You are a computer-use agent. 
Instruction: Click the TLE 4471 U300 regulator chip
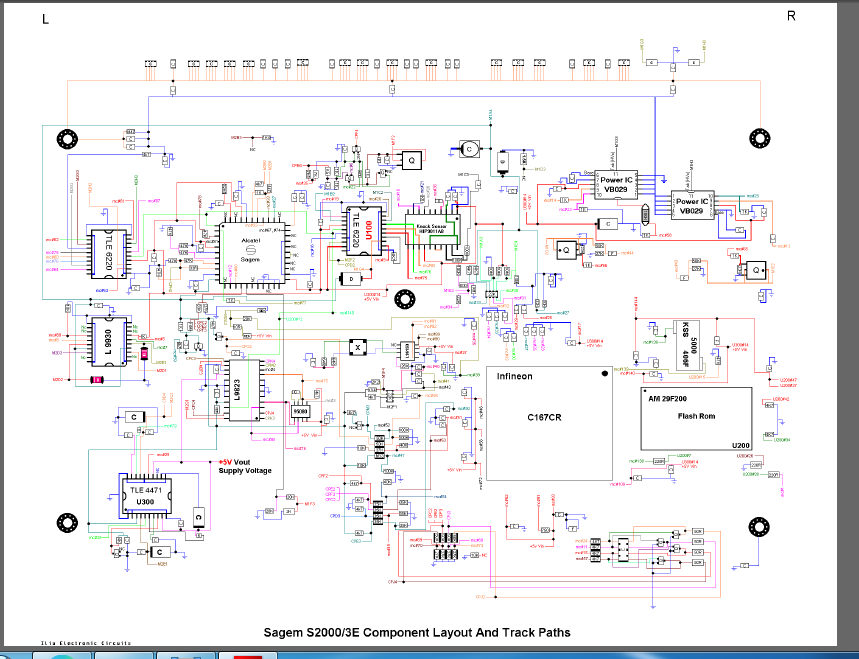pos(145,496)
